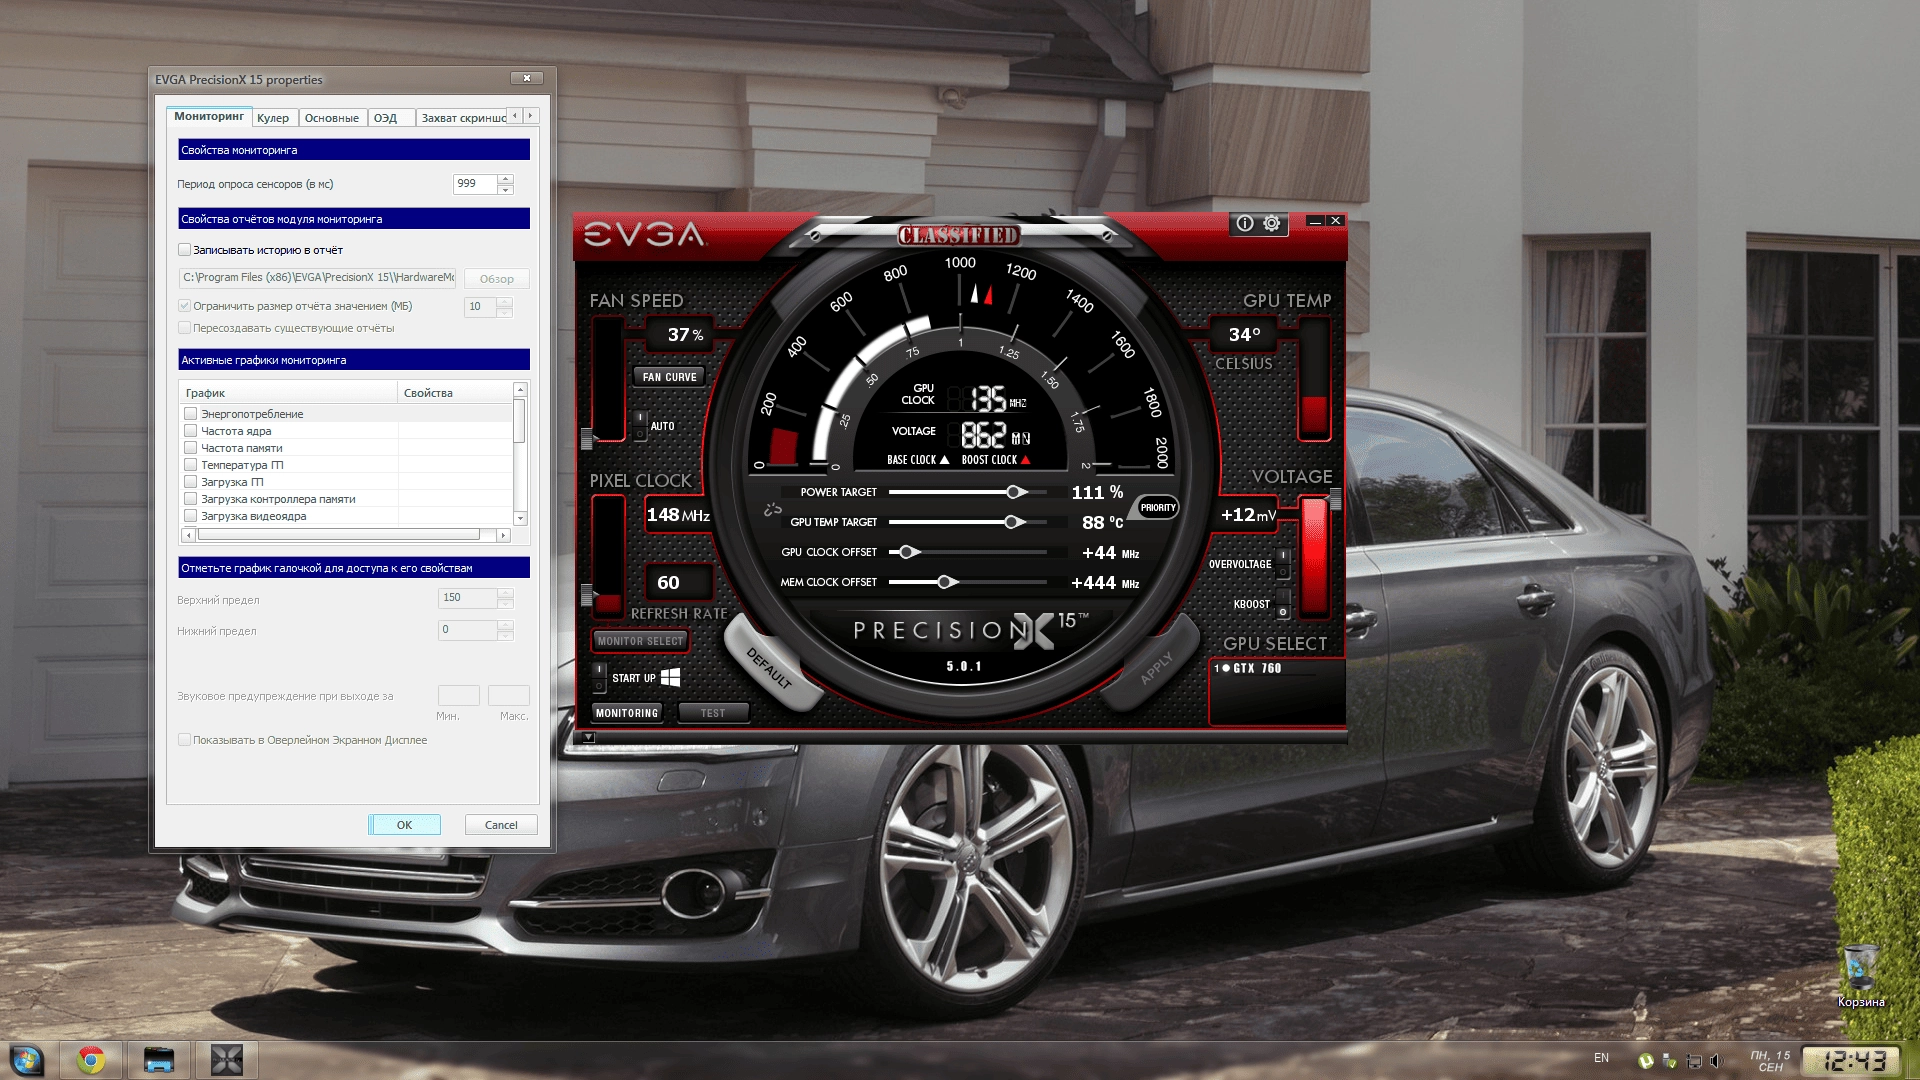Switch to the Основные tab
The width and height of the screenshot is (1920, 1080).
click(x=332, y=118)
